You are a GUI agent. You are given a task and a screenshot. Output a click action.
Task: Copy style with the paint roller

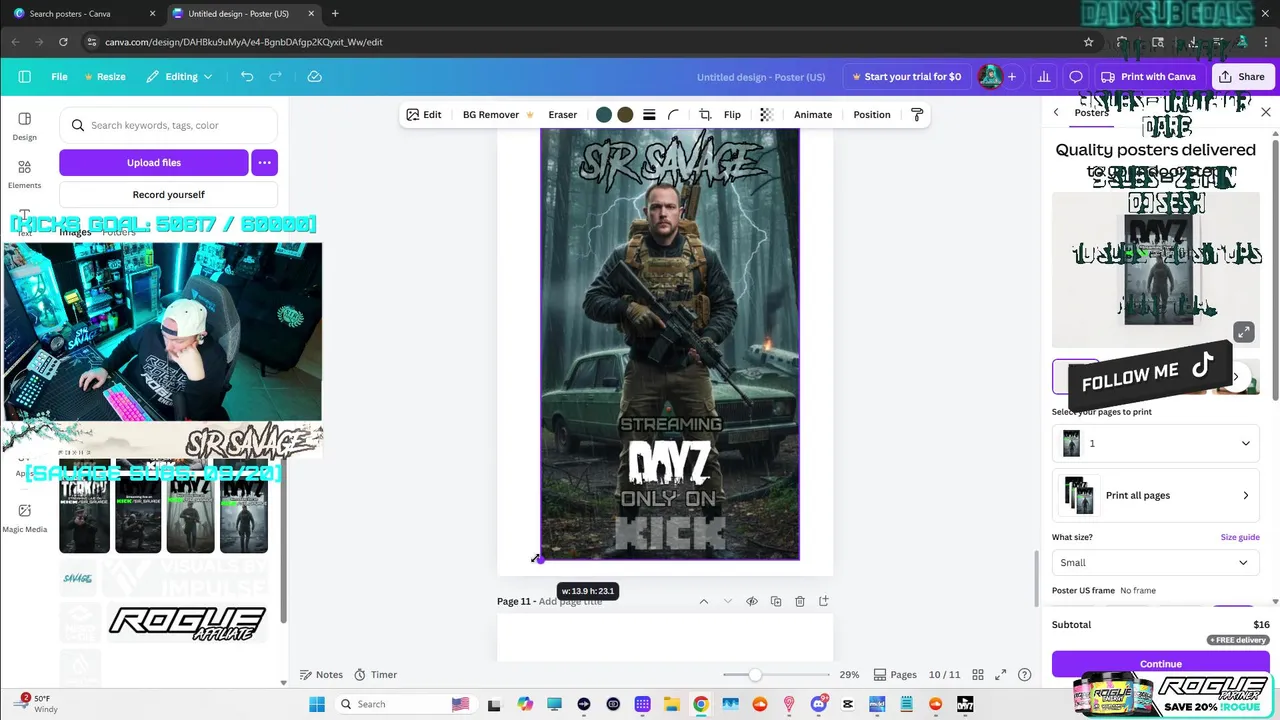pyautogui.click(x=917, y=115)
